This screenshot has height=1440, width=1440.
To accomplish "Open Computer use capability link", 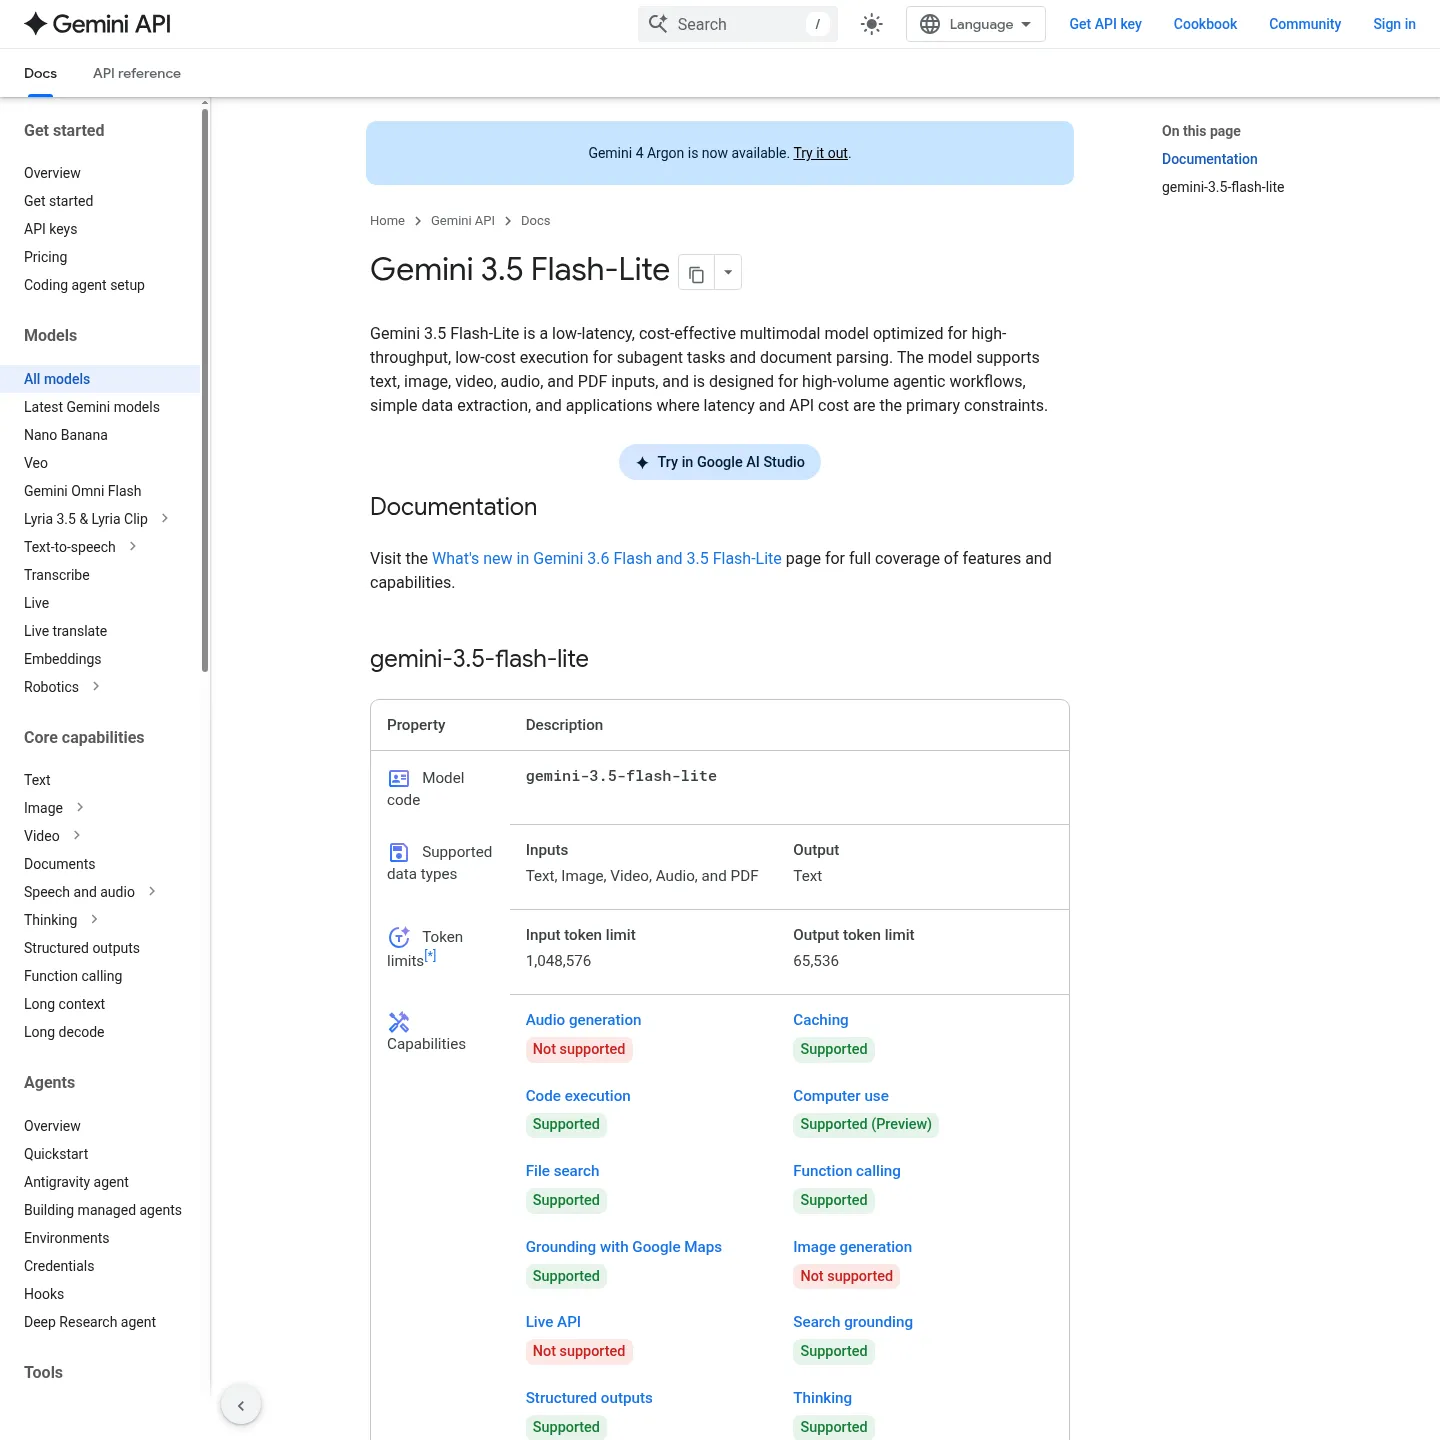I will click(840, 1096).
